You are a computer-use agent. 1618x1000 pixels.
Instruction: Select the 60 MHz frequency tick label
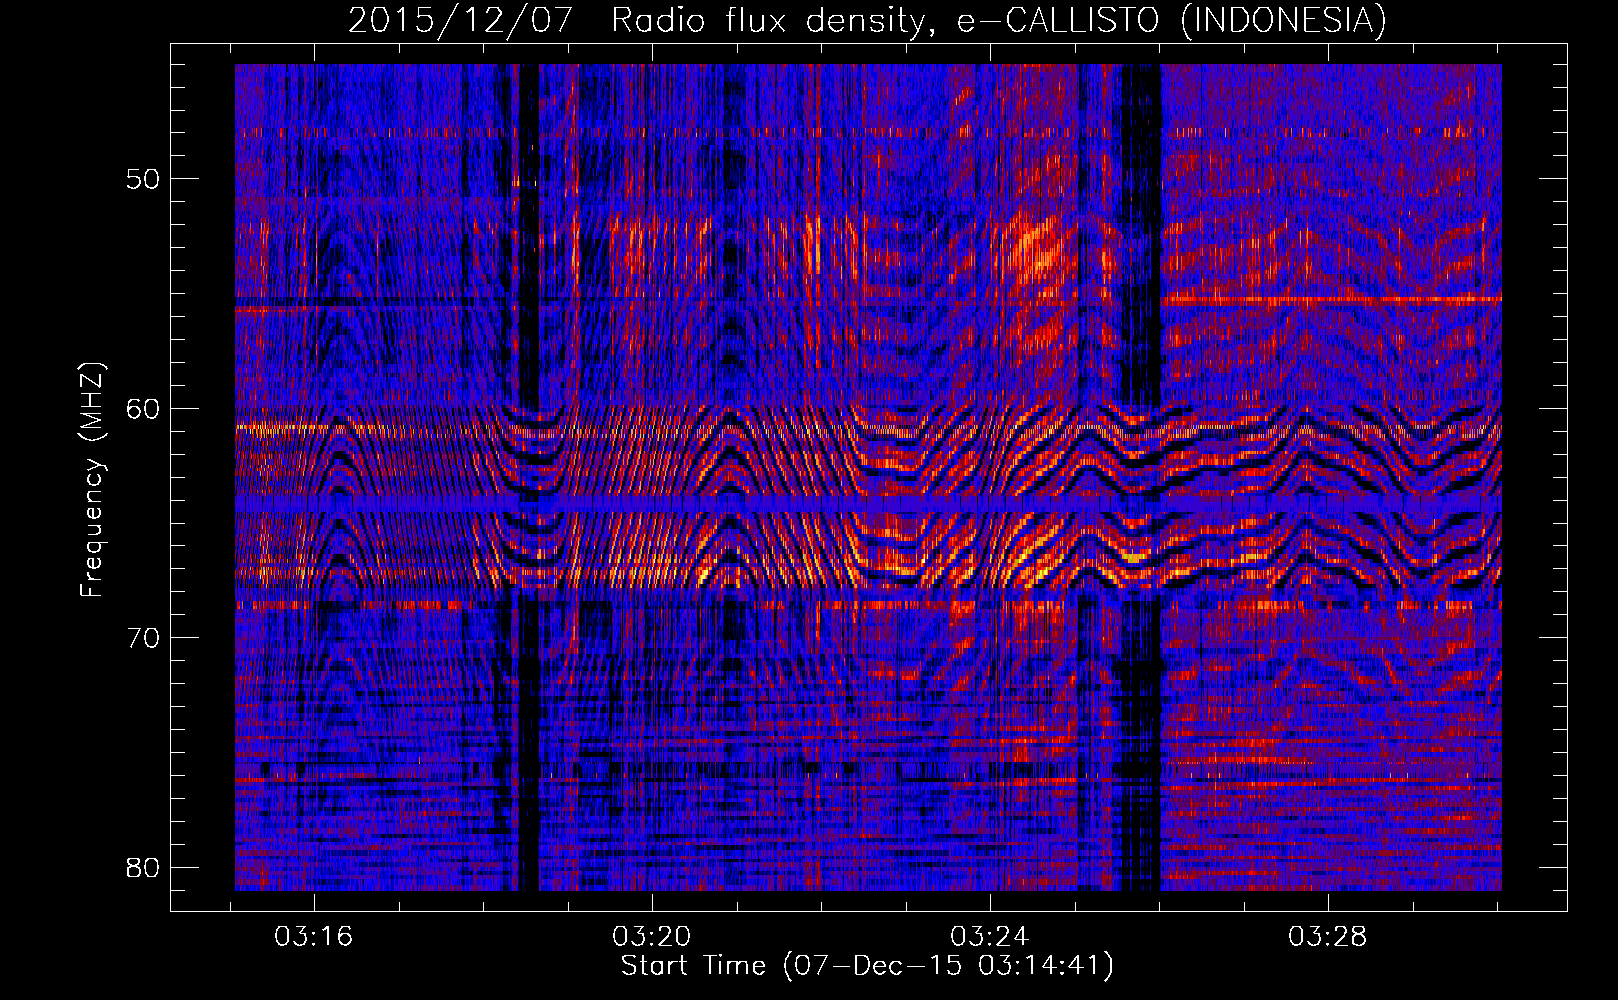(143, 408)
